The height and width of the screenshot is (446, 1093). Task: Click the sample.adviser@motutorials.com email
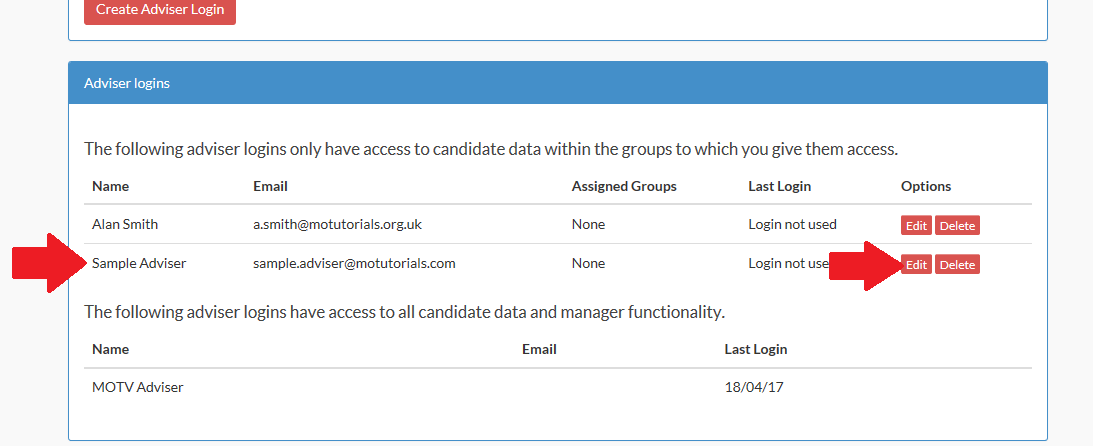(354, 264)
